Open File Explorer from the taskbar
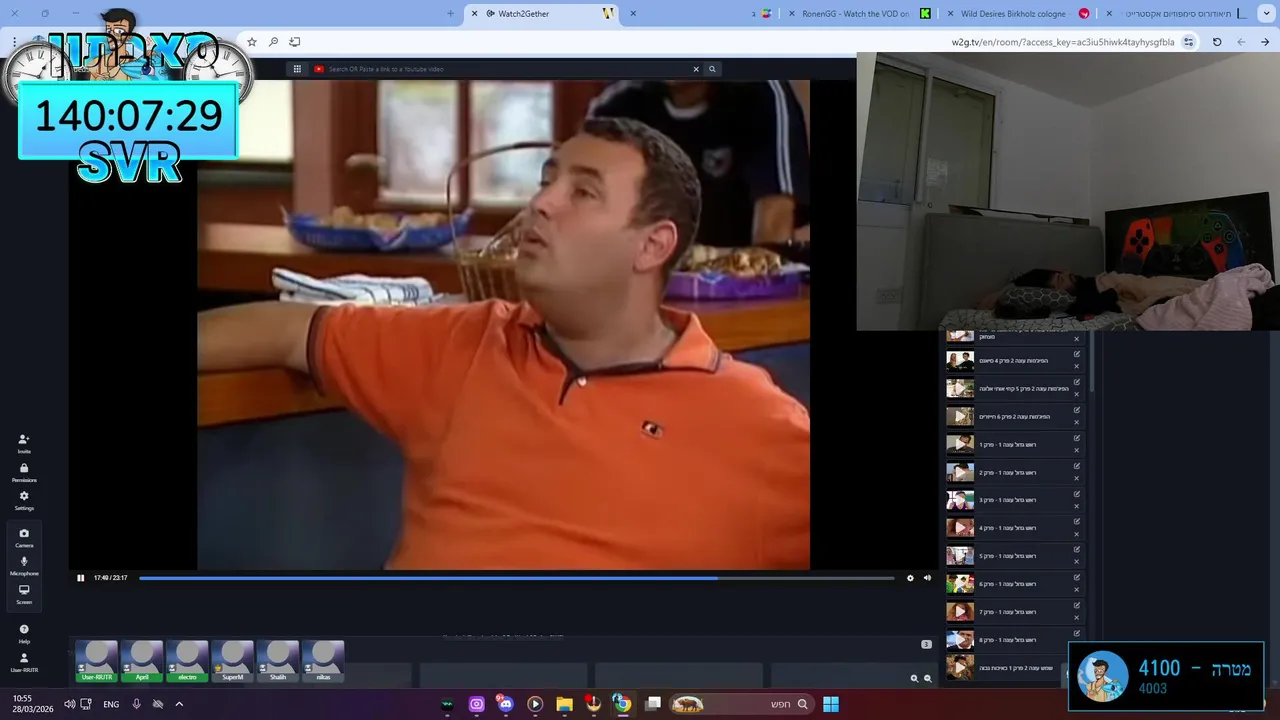This screenshot has height=720, width=1280. point(564,704)
